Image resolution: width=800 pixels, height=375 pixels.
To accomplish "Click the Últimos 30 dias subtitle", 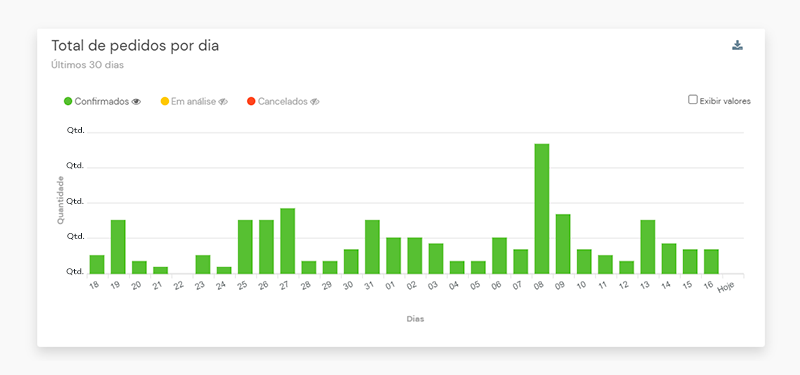I will coord(88,65).
